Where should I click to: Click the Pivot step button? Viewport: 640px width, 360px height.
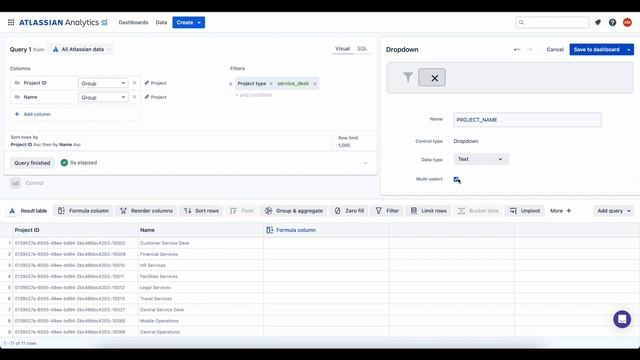coord(242,211)
